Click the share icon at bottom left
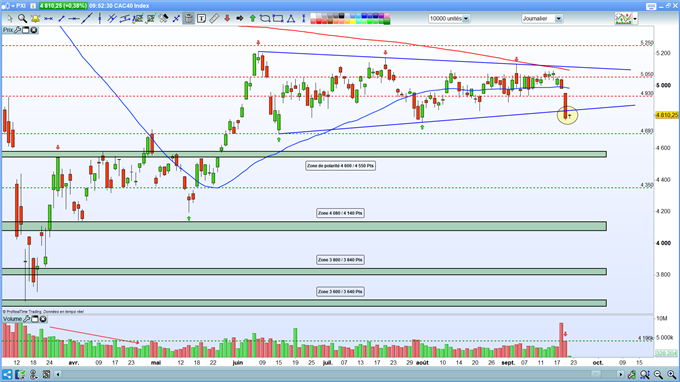This screenshot has width=680, height=382. pos(7,374)
